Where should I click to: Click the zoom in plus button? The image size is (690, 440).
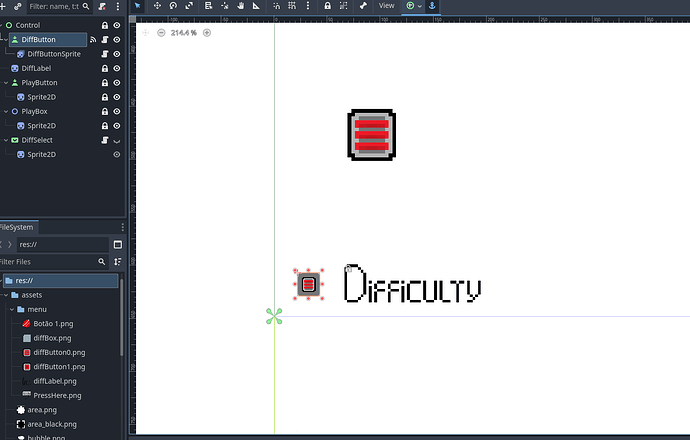point(207,33)
